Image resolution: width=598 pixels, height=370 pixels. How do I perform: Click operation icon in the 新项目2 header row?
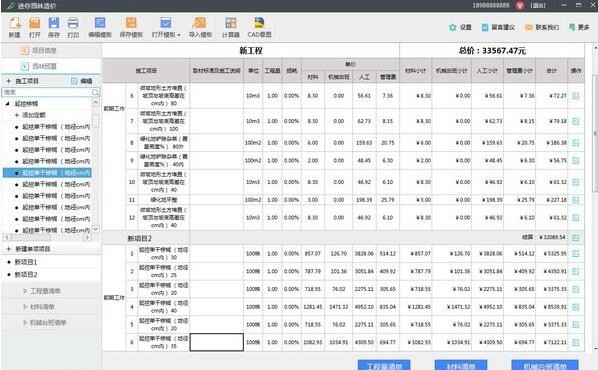[x=576, y=238]
